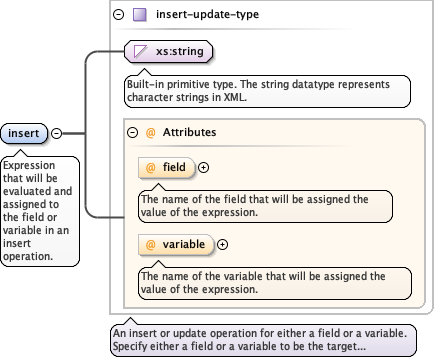The image size is (435, 360).
Task: Collapse the insert-update-type complex type
Action: 118,15
